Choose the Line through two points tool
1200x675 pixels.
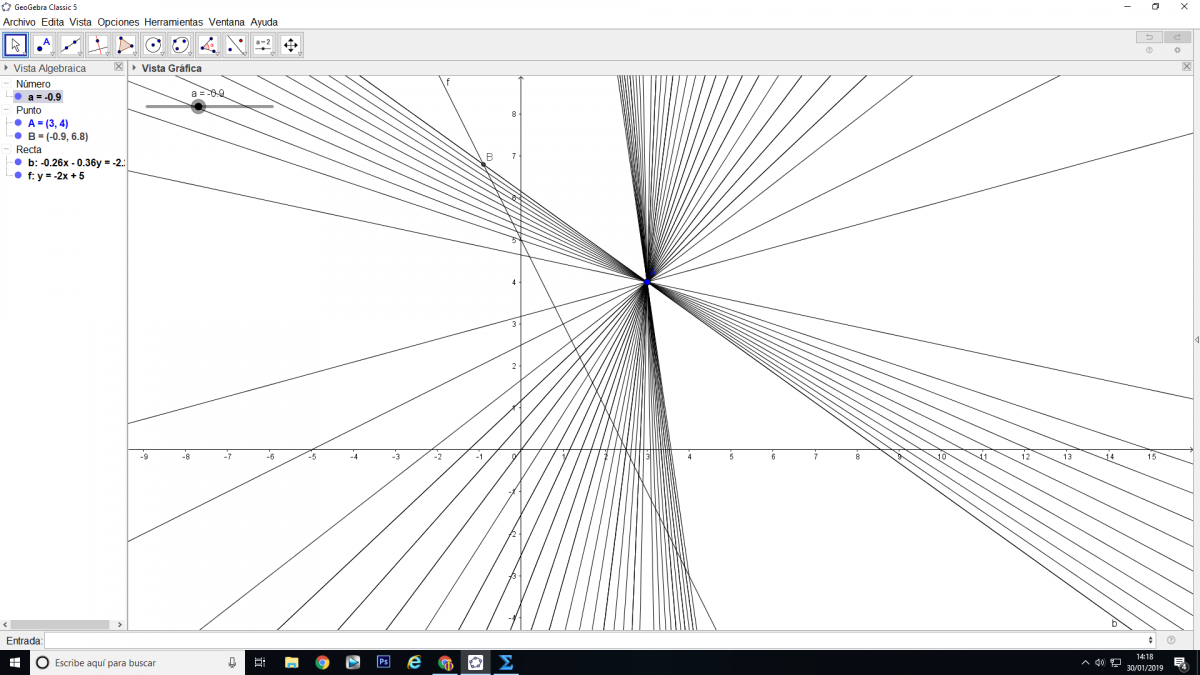coord(71,45)
